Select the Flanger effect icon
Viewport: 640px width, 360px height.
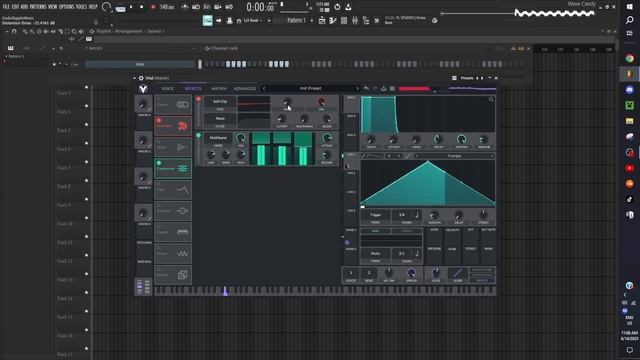(x=182, y=232)
